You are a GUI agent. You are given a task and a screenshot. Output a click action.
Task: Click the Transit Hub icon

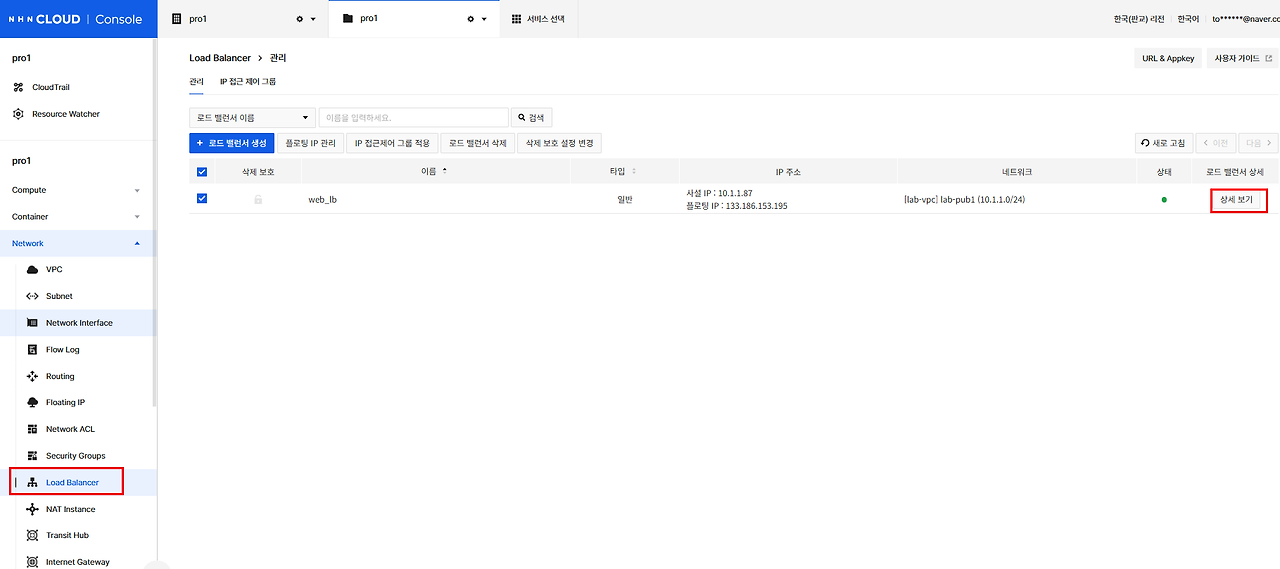tap(32, 535)
